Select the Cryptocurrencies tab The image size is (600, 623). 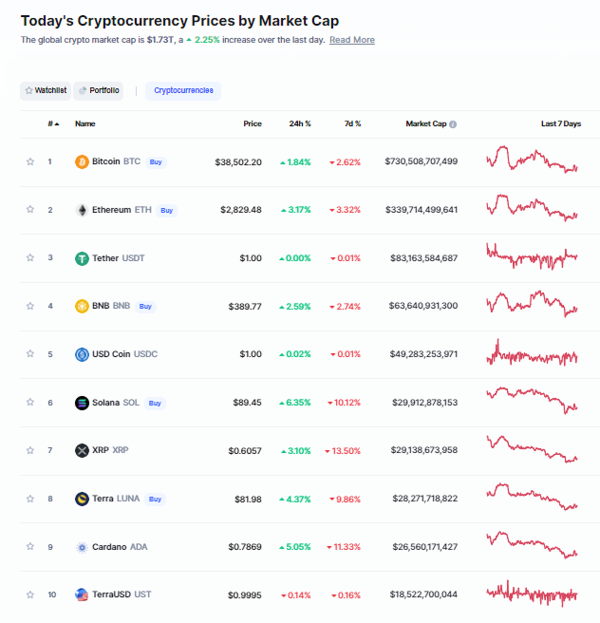(183, 91)
